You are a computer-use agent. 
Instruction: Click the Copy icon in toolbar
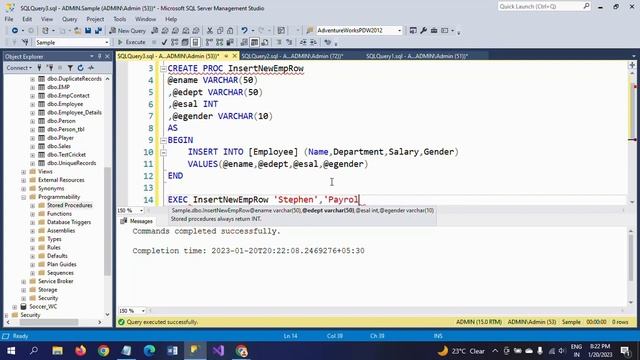click(x=220, y=31)
